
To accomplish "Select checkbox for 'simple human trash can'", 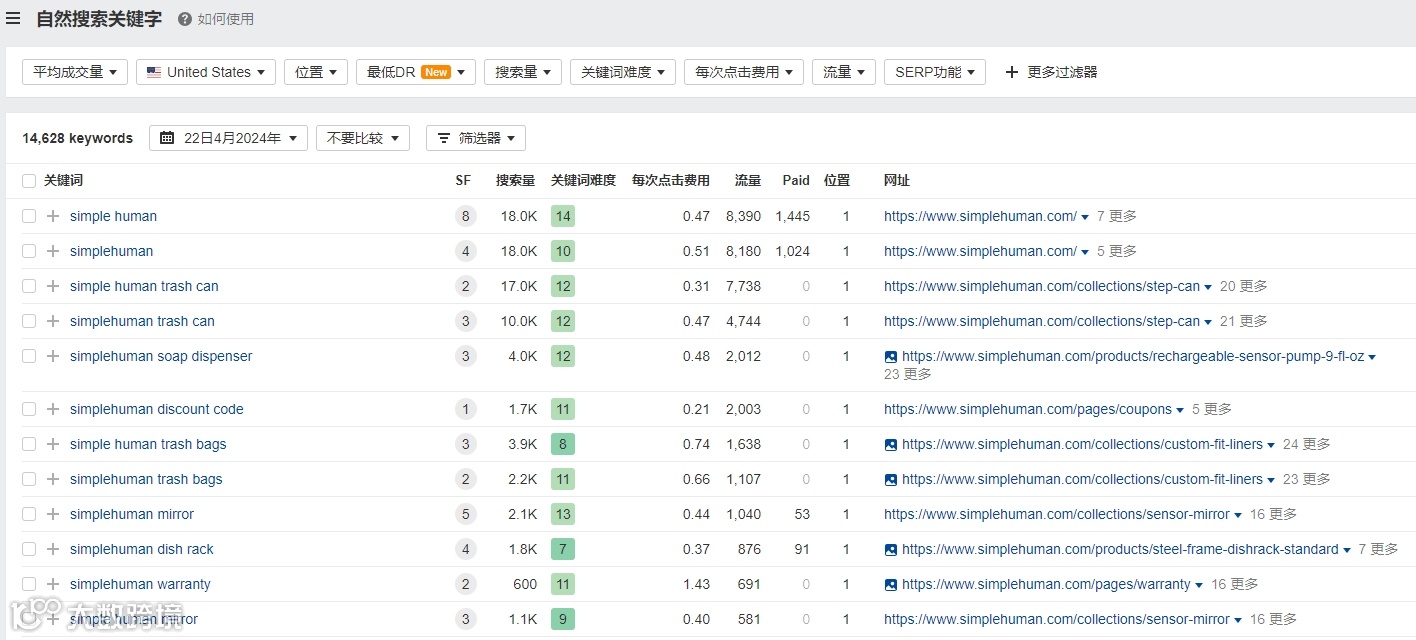I will click(29, 286).
